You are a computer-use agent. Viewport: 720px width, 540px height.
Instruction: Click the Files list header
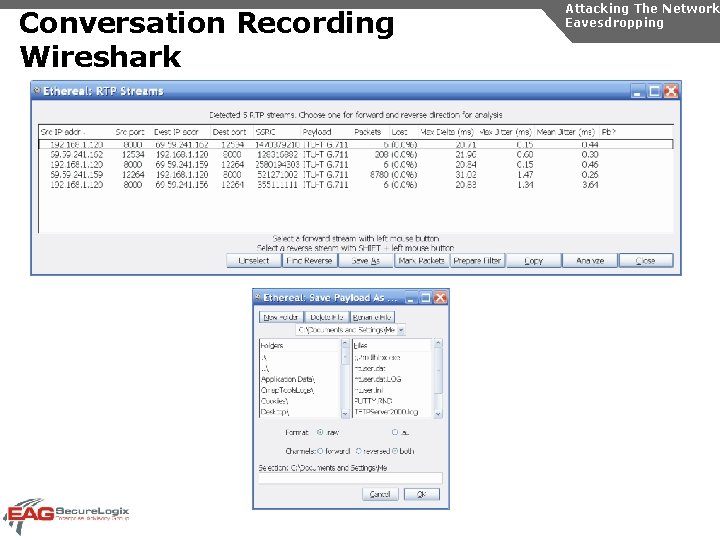point(393,345)
